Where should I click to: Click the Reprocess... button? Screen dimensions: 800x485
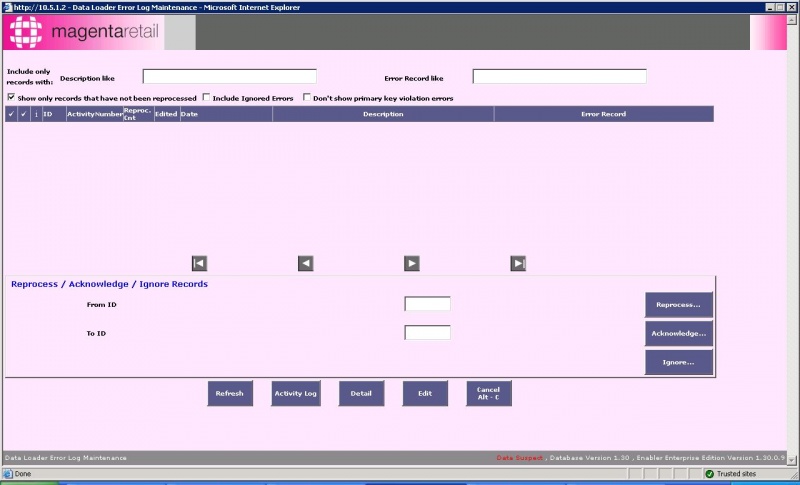pos(679,305)
